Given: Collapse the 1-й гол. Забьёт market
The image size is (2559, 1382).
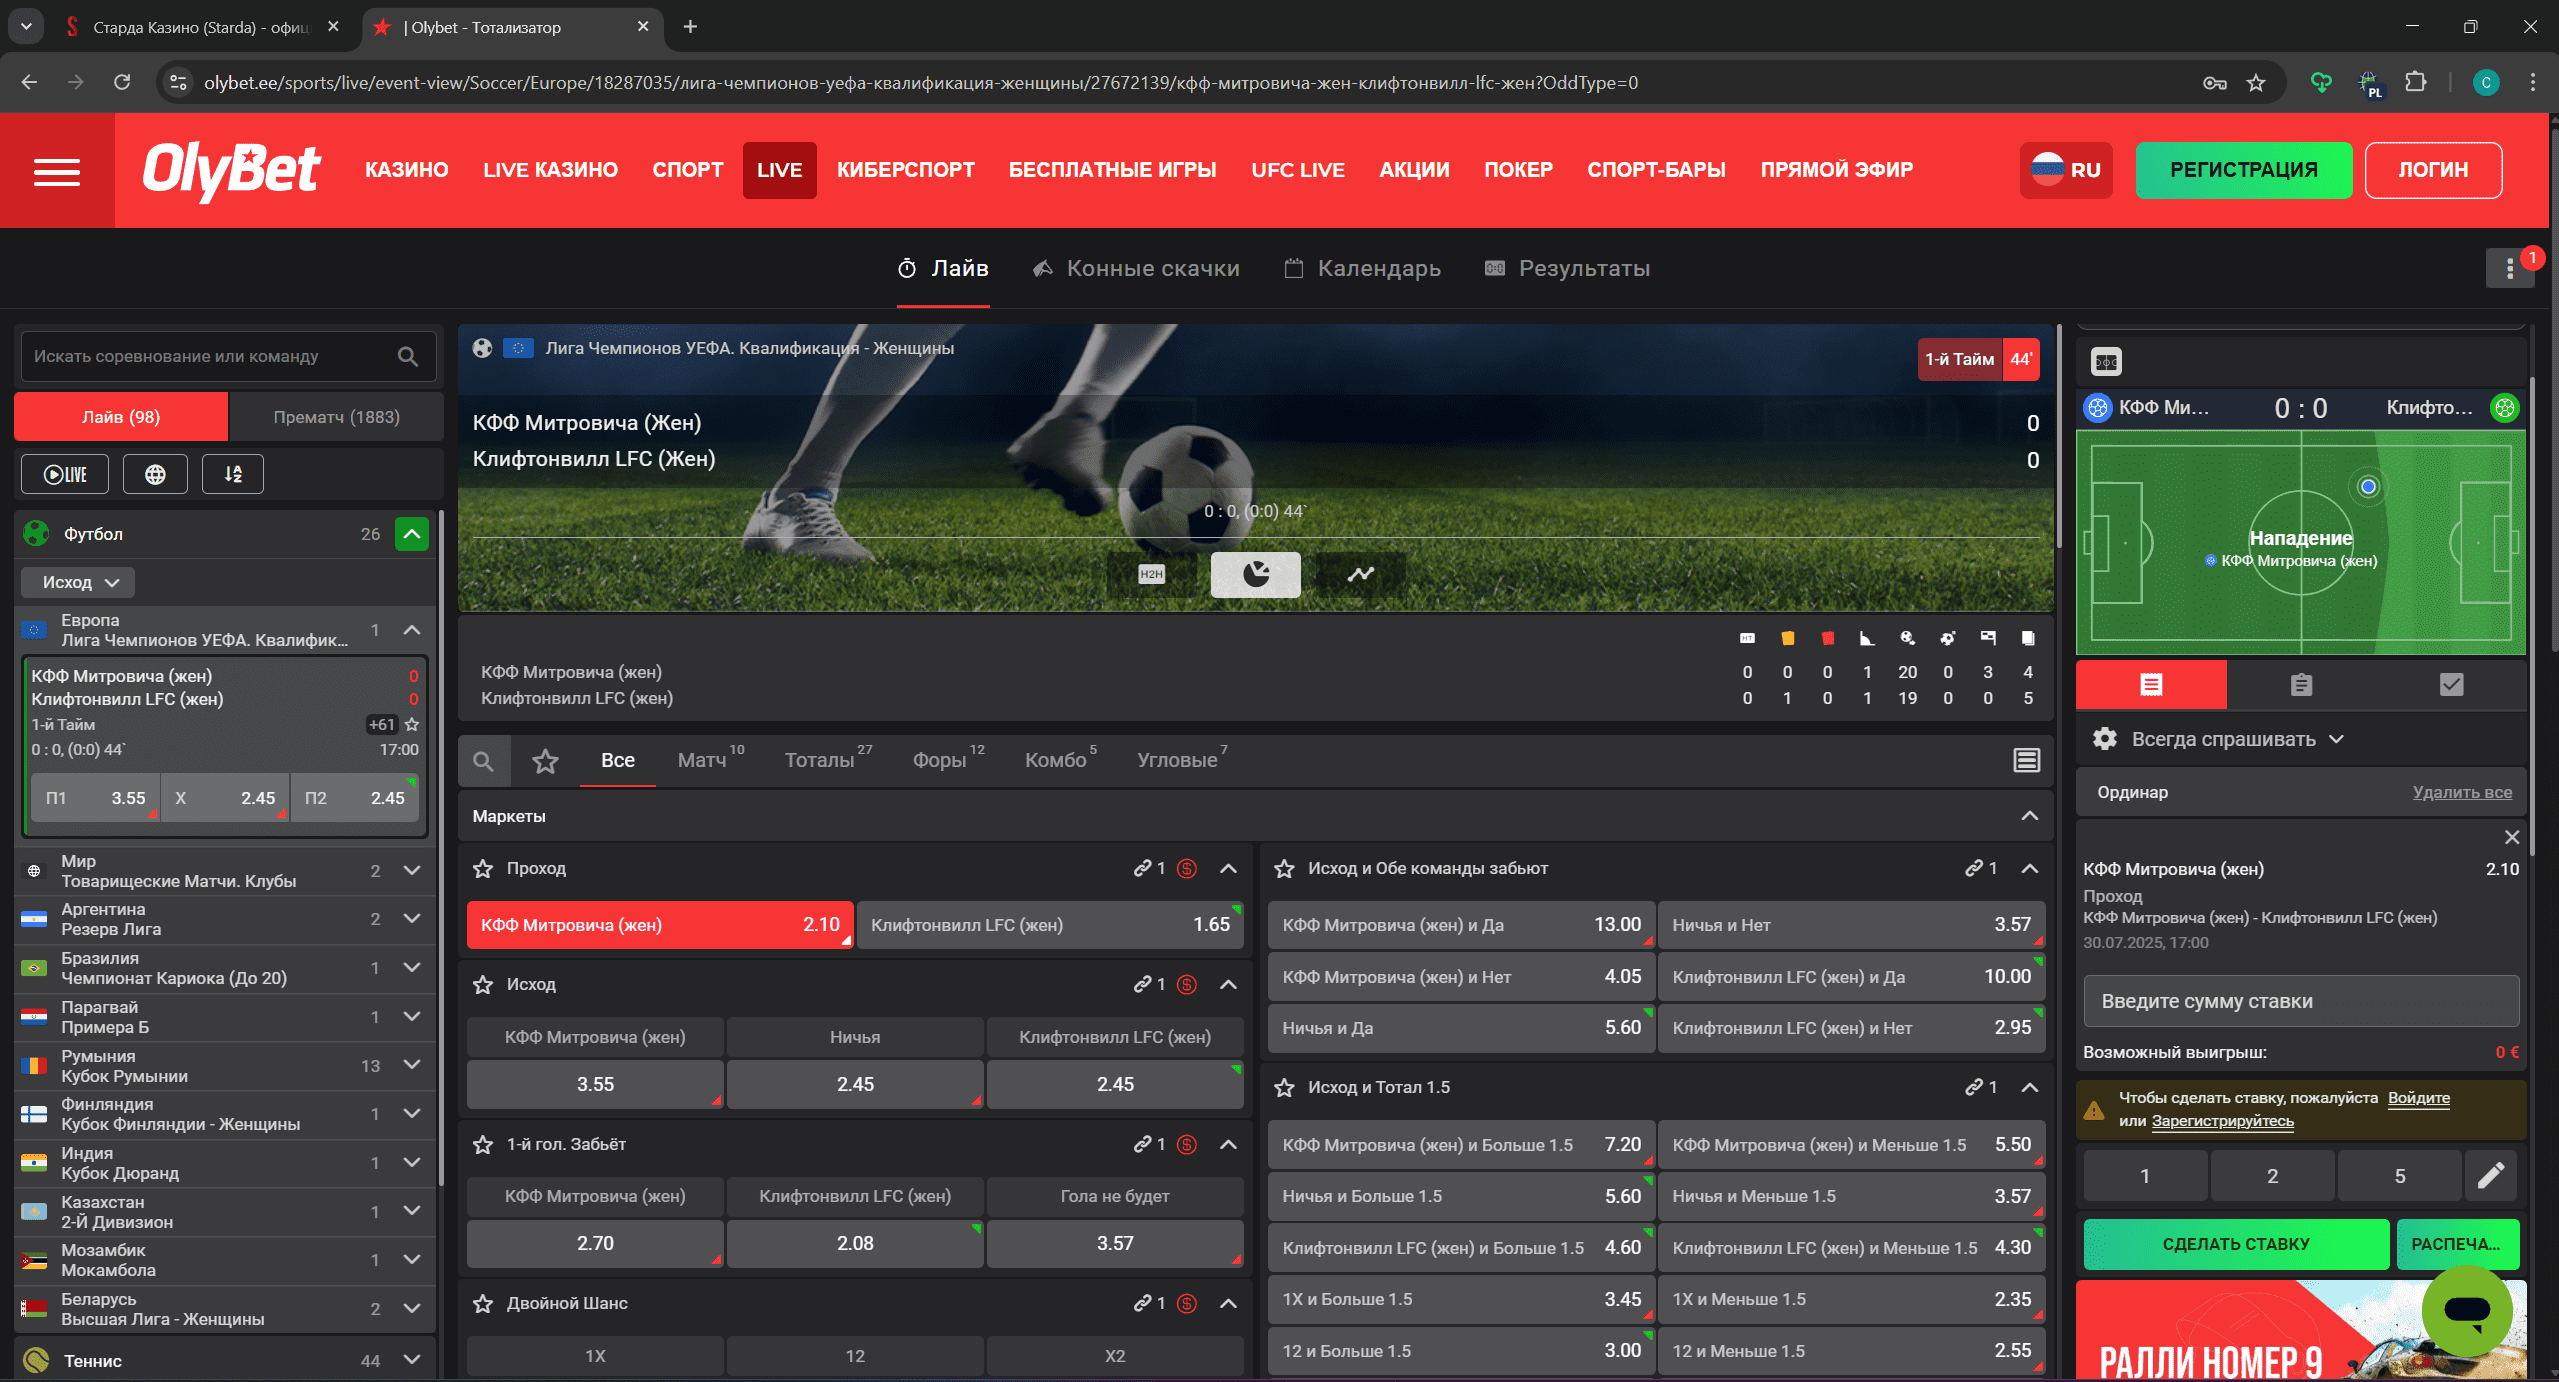Looking at the screenshot, I should (x=1228, y=1145).
